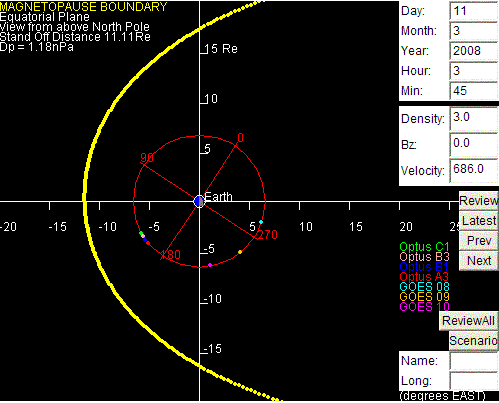Change the Density value 3.0 field
The width and height of the screenshot is (499, 403).
point(474,119)
